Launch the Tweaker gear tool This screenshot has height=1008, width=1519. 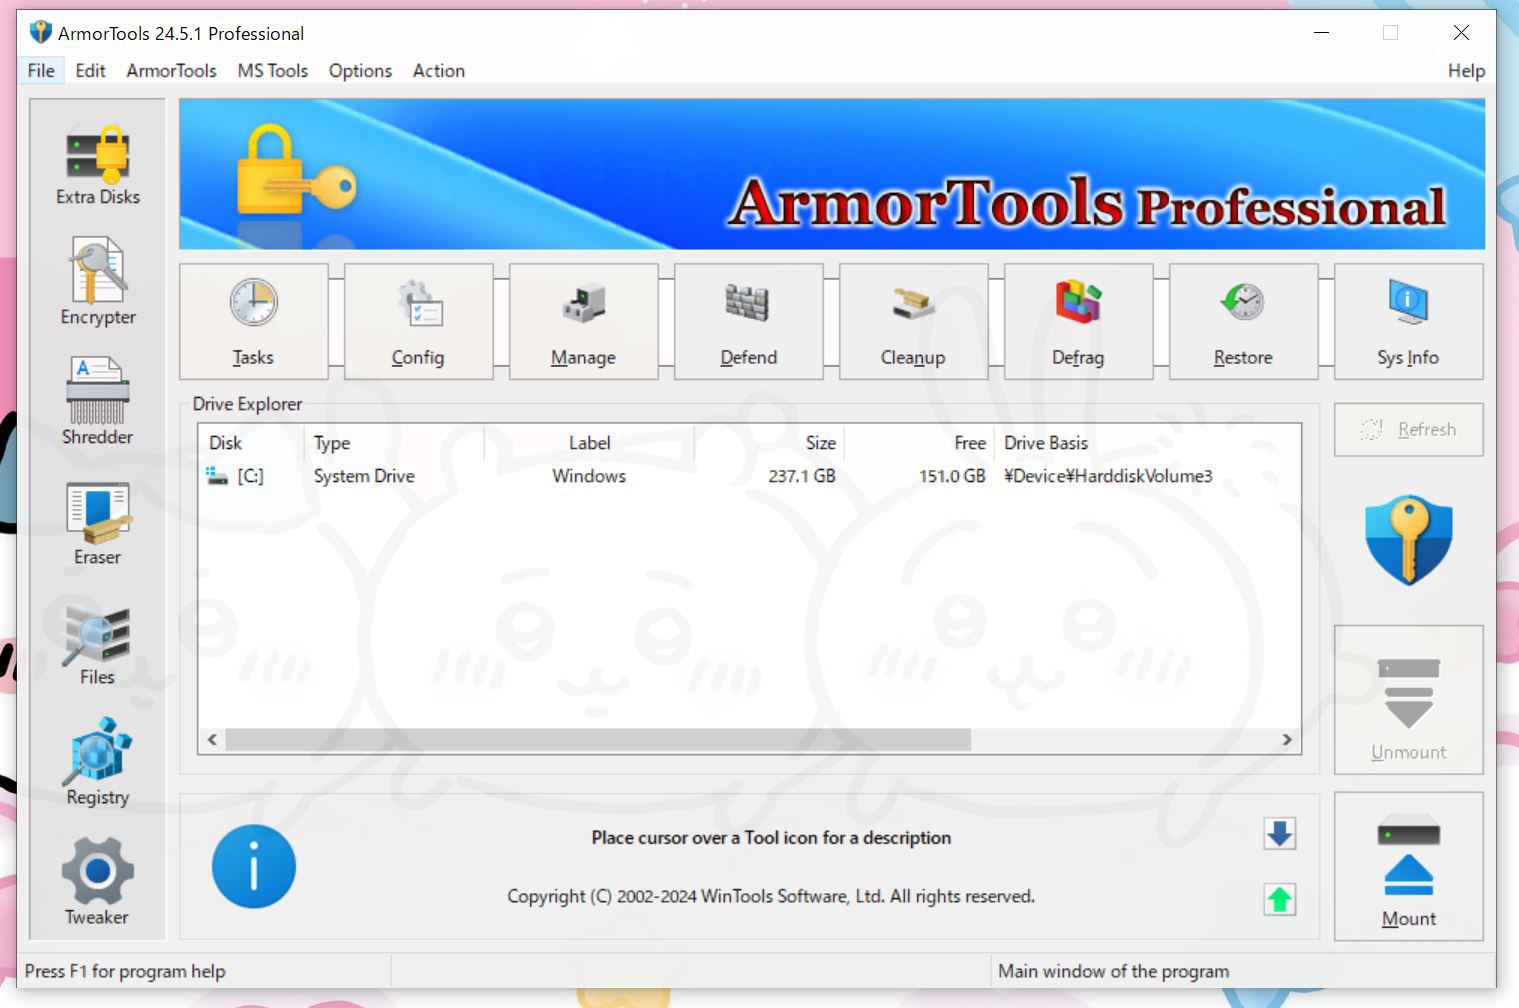pos(98,882)
